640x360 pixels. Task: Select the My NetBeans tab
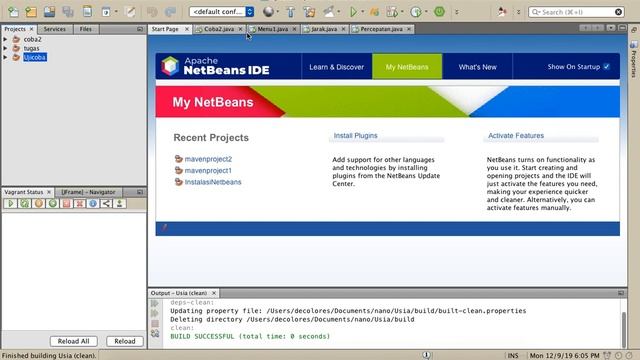click(x=407, y=67)
